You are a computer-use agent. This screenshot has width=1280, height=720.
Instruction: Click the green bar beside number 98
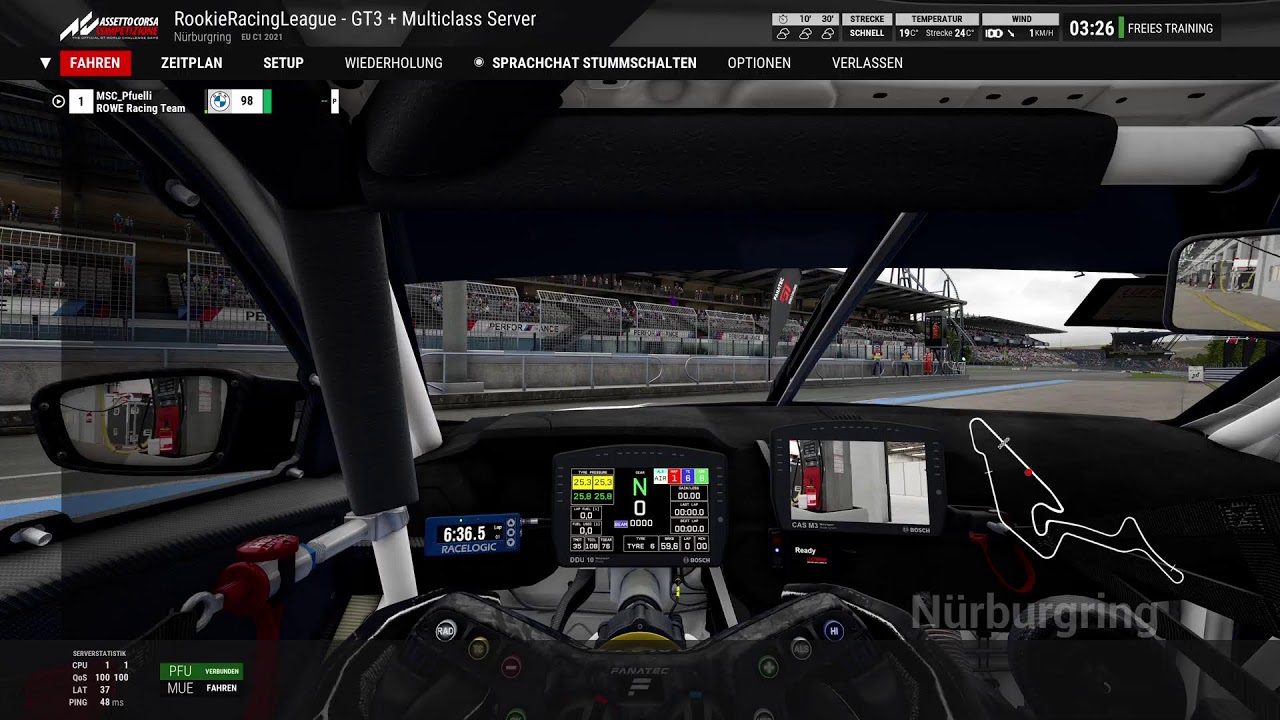tap(267, 101)
